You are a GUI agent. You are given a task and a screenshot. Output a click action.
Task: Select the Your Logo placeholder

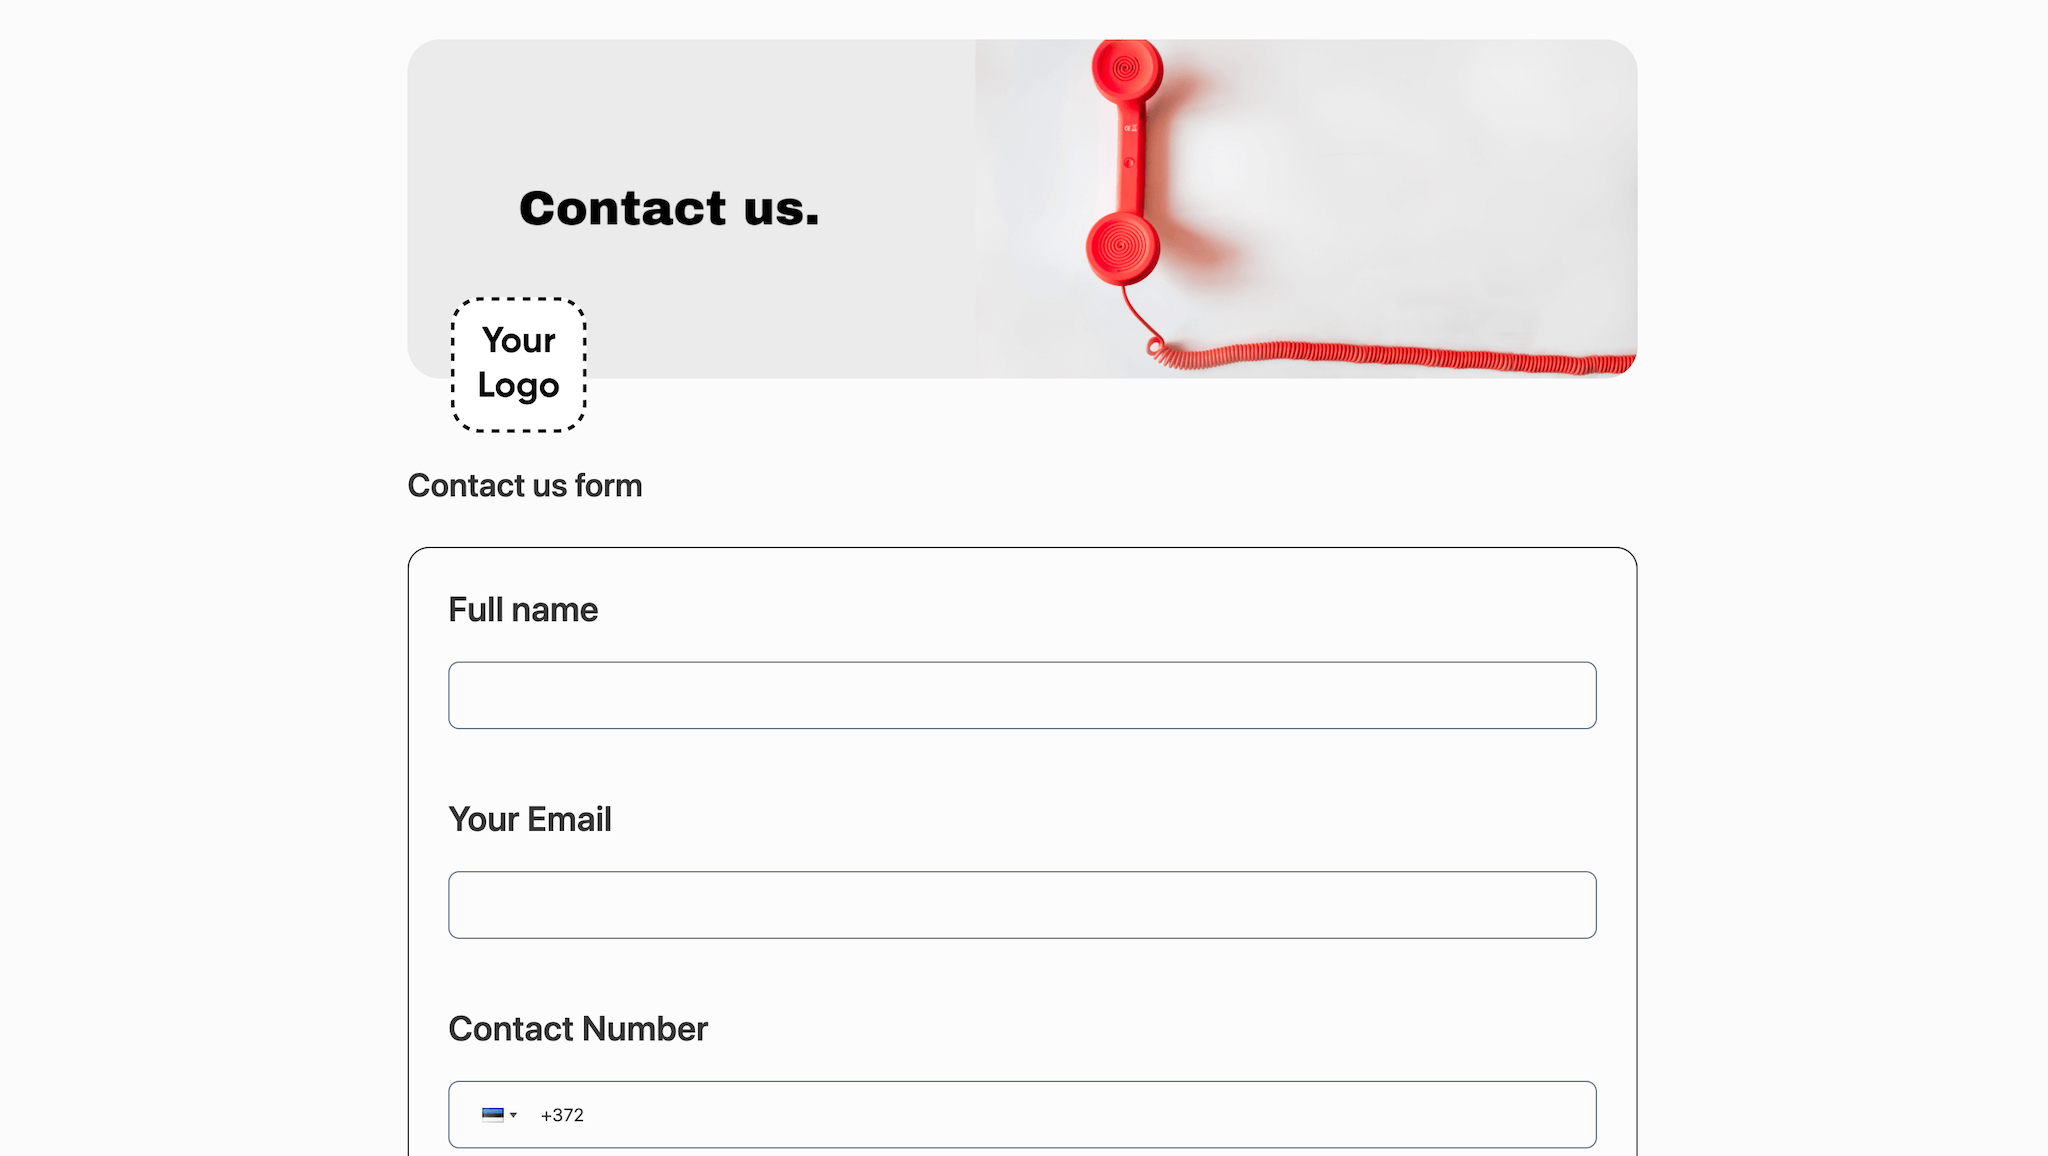tap(518, 365)
